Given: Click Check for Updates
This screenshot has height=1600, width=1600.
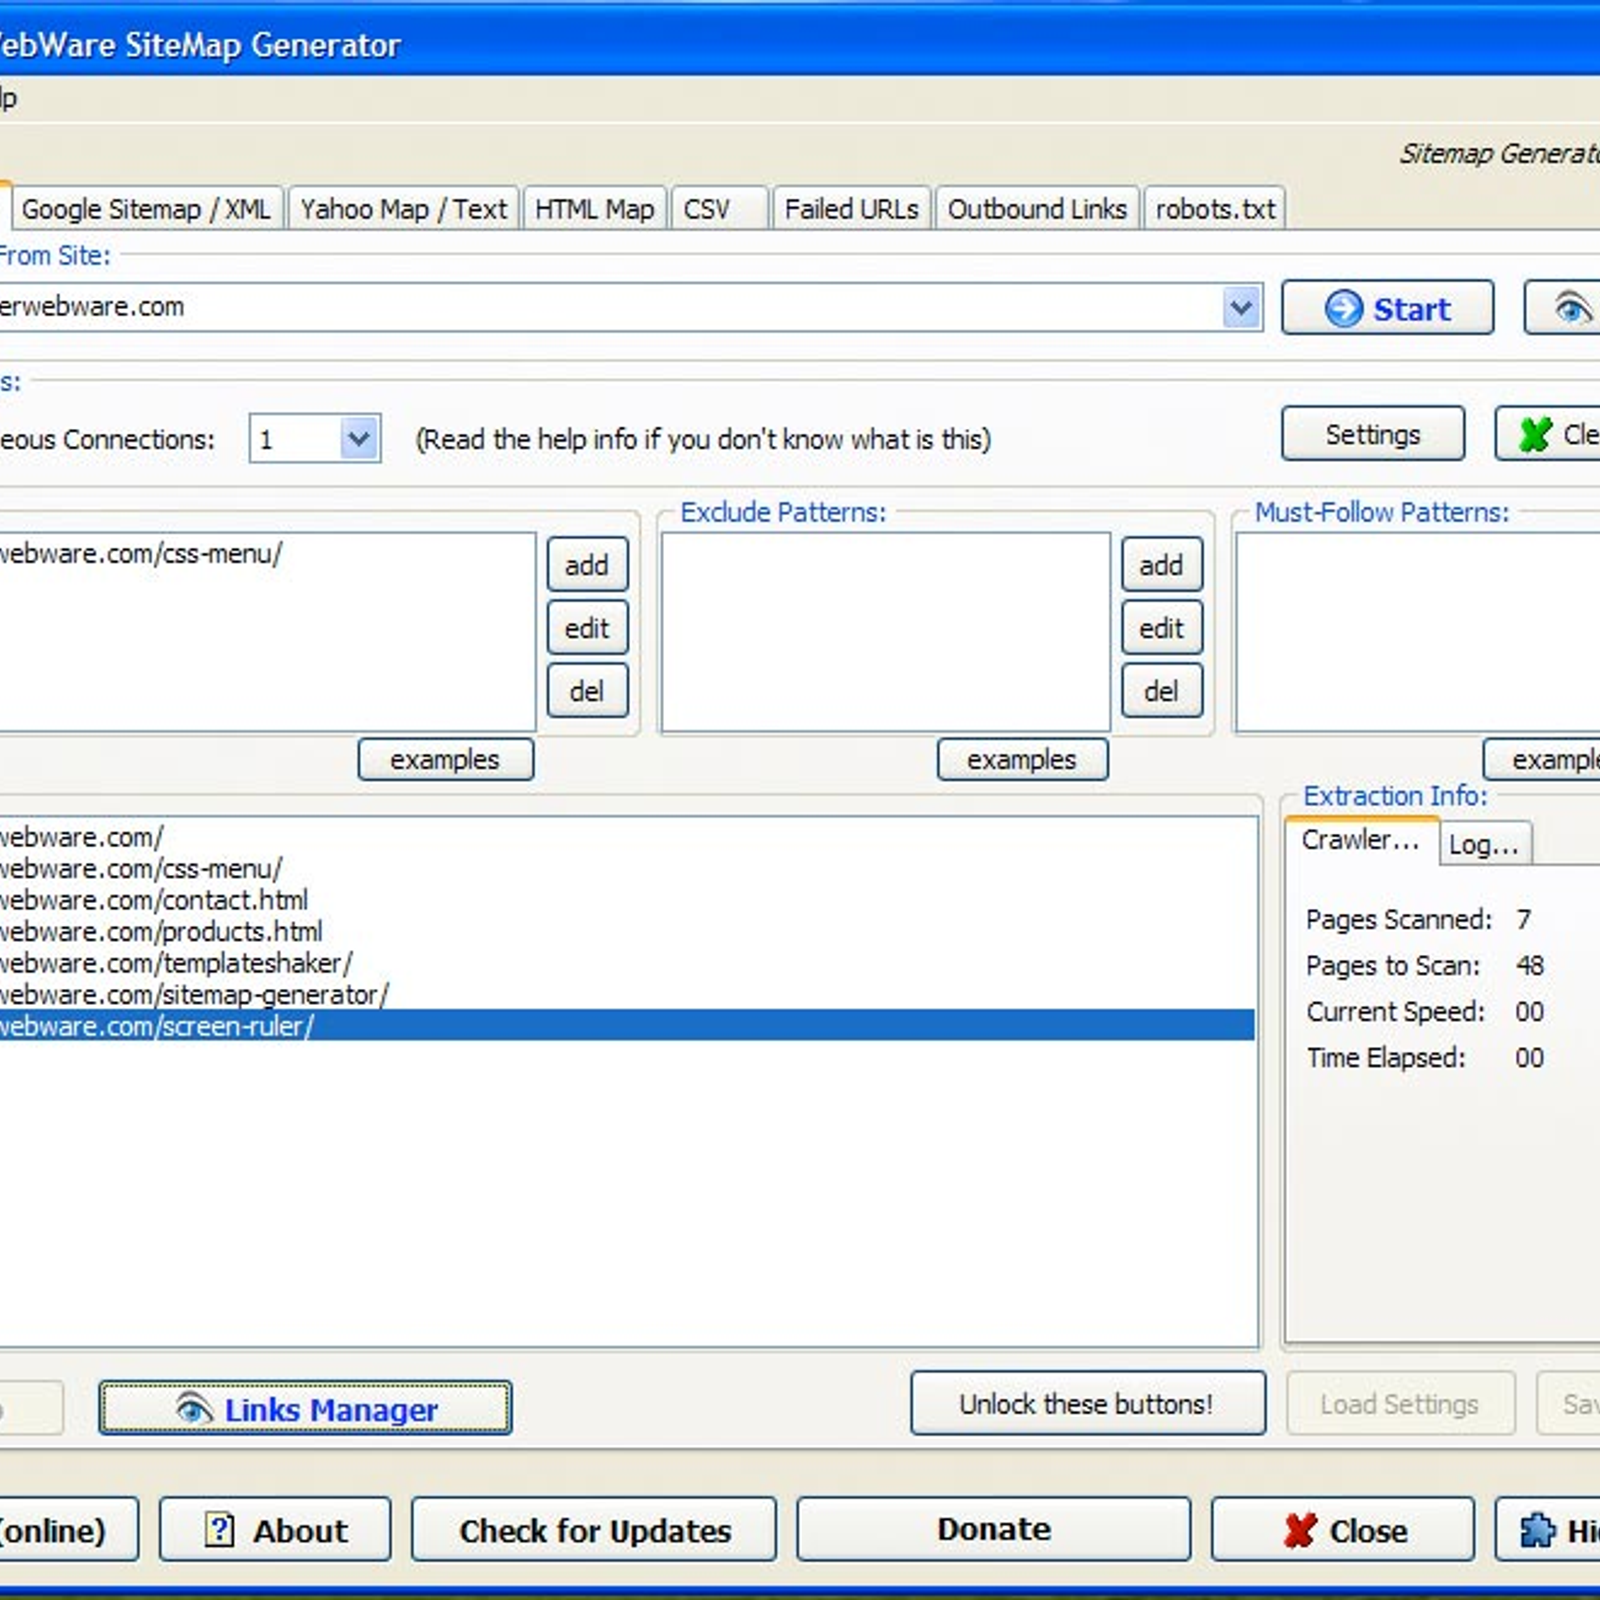Looking at the screenshot, I should [594, 1529].
